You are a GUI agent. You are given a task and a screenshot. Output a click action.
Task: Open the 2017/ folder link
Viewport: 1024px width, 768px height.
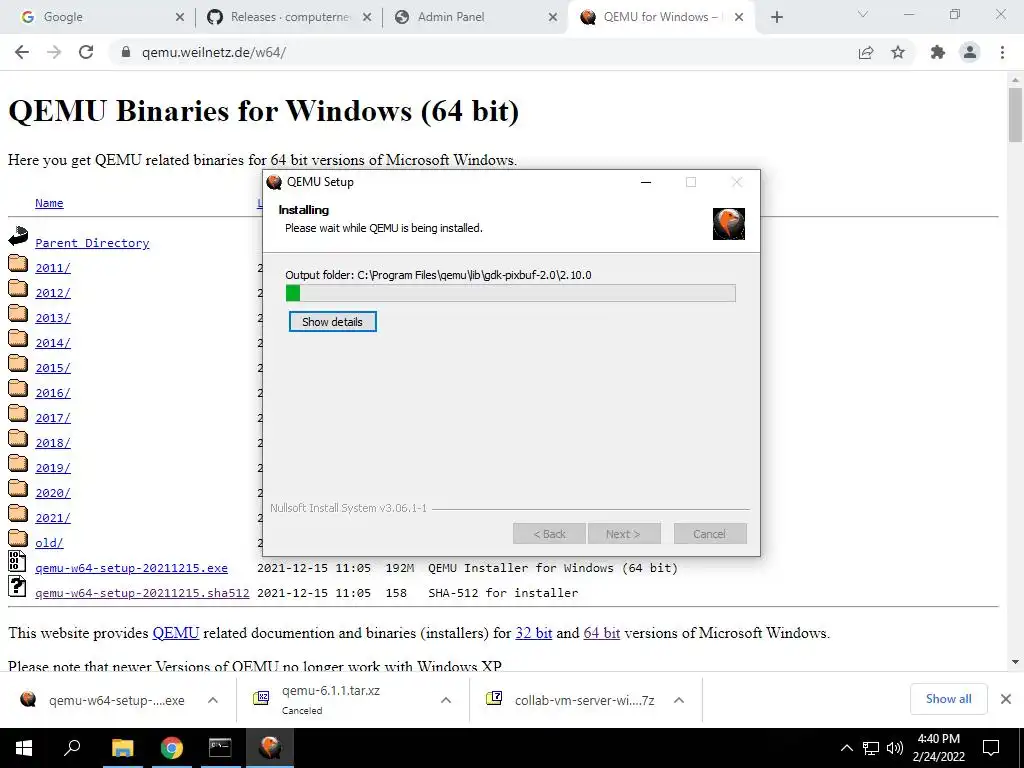point(53,418)
